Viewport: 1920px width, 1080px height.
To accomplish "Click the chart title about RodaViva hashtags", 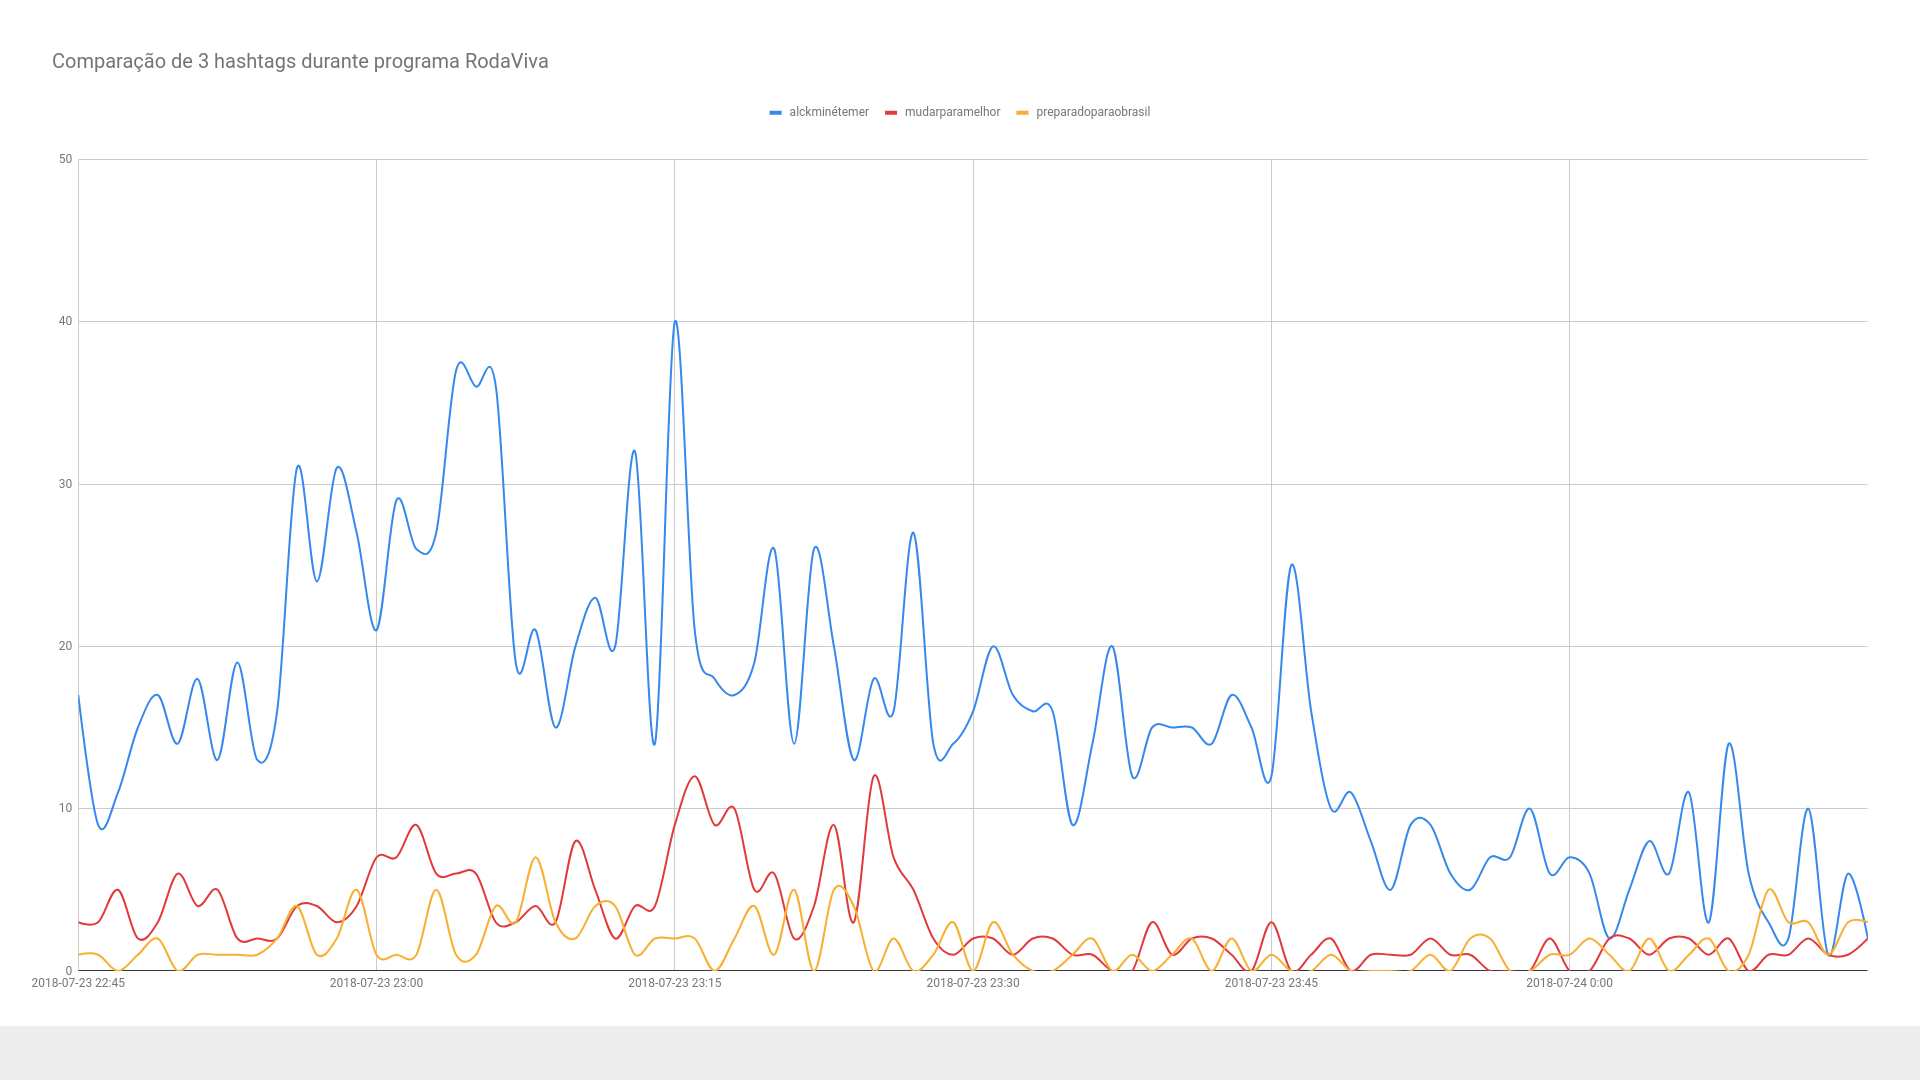I will point(300,62).
